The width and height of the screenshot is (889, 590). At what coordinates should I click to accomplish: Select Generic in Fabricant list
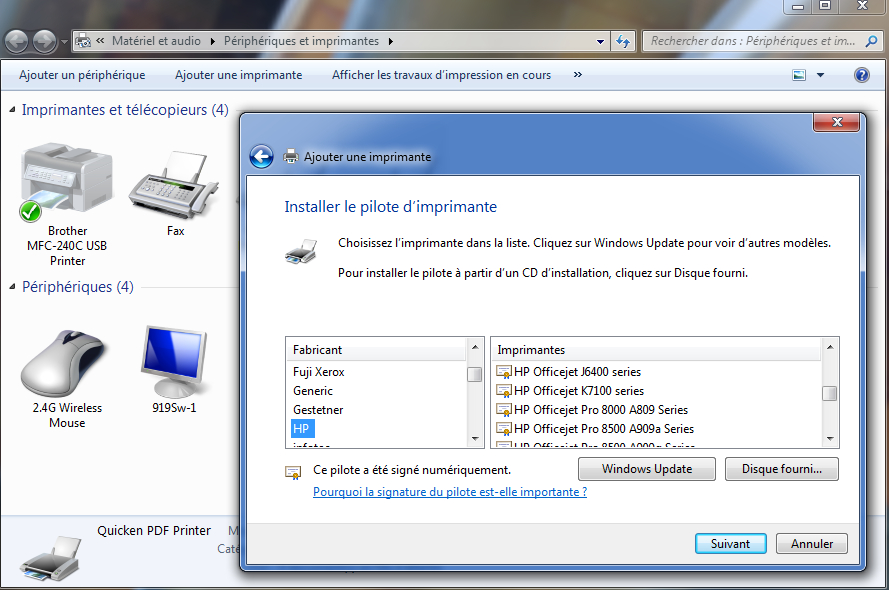point(313,391)
